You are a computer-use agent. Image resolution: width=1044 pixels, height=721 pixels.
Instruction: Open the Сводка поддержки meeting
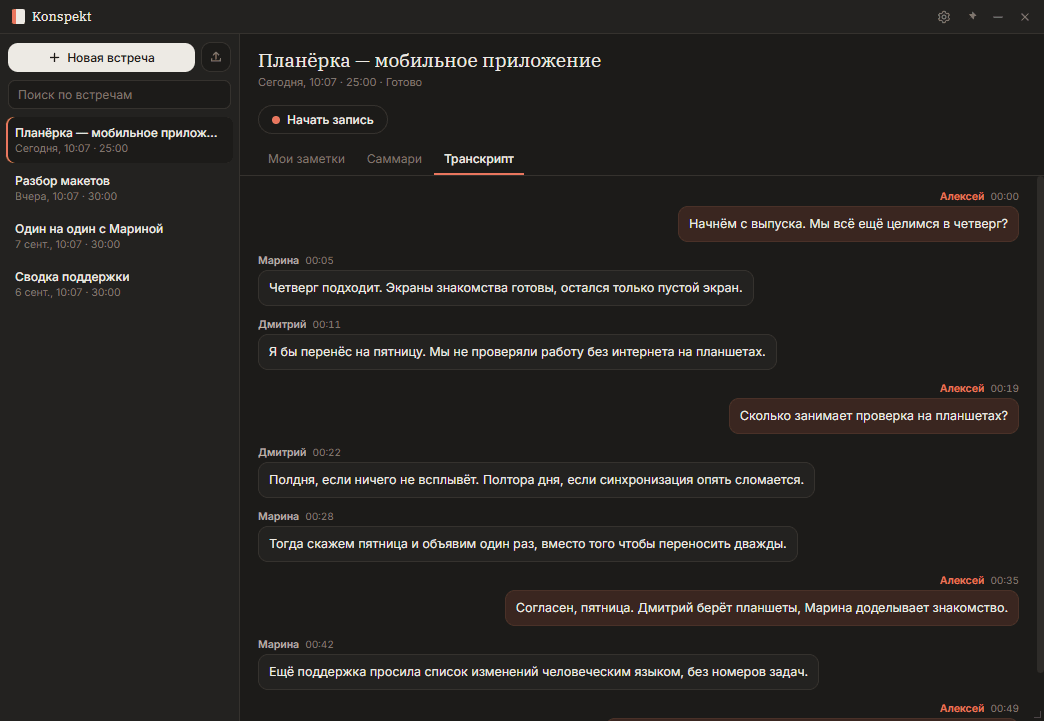120,284
